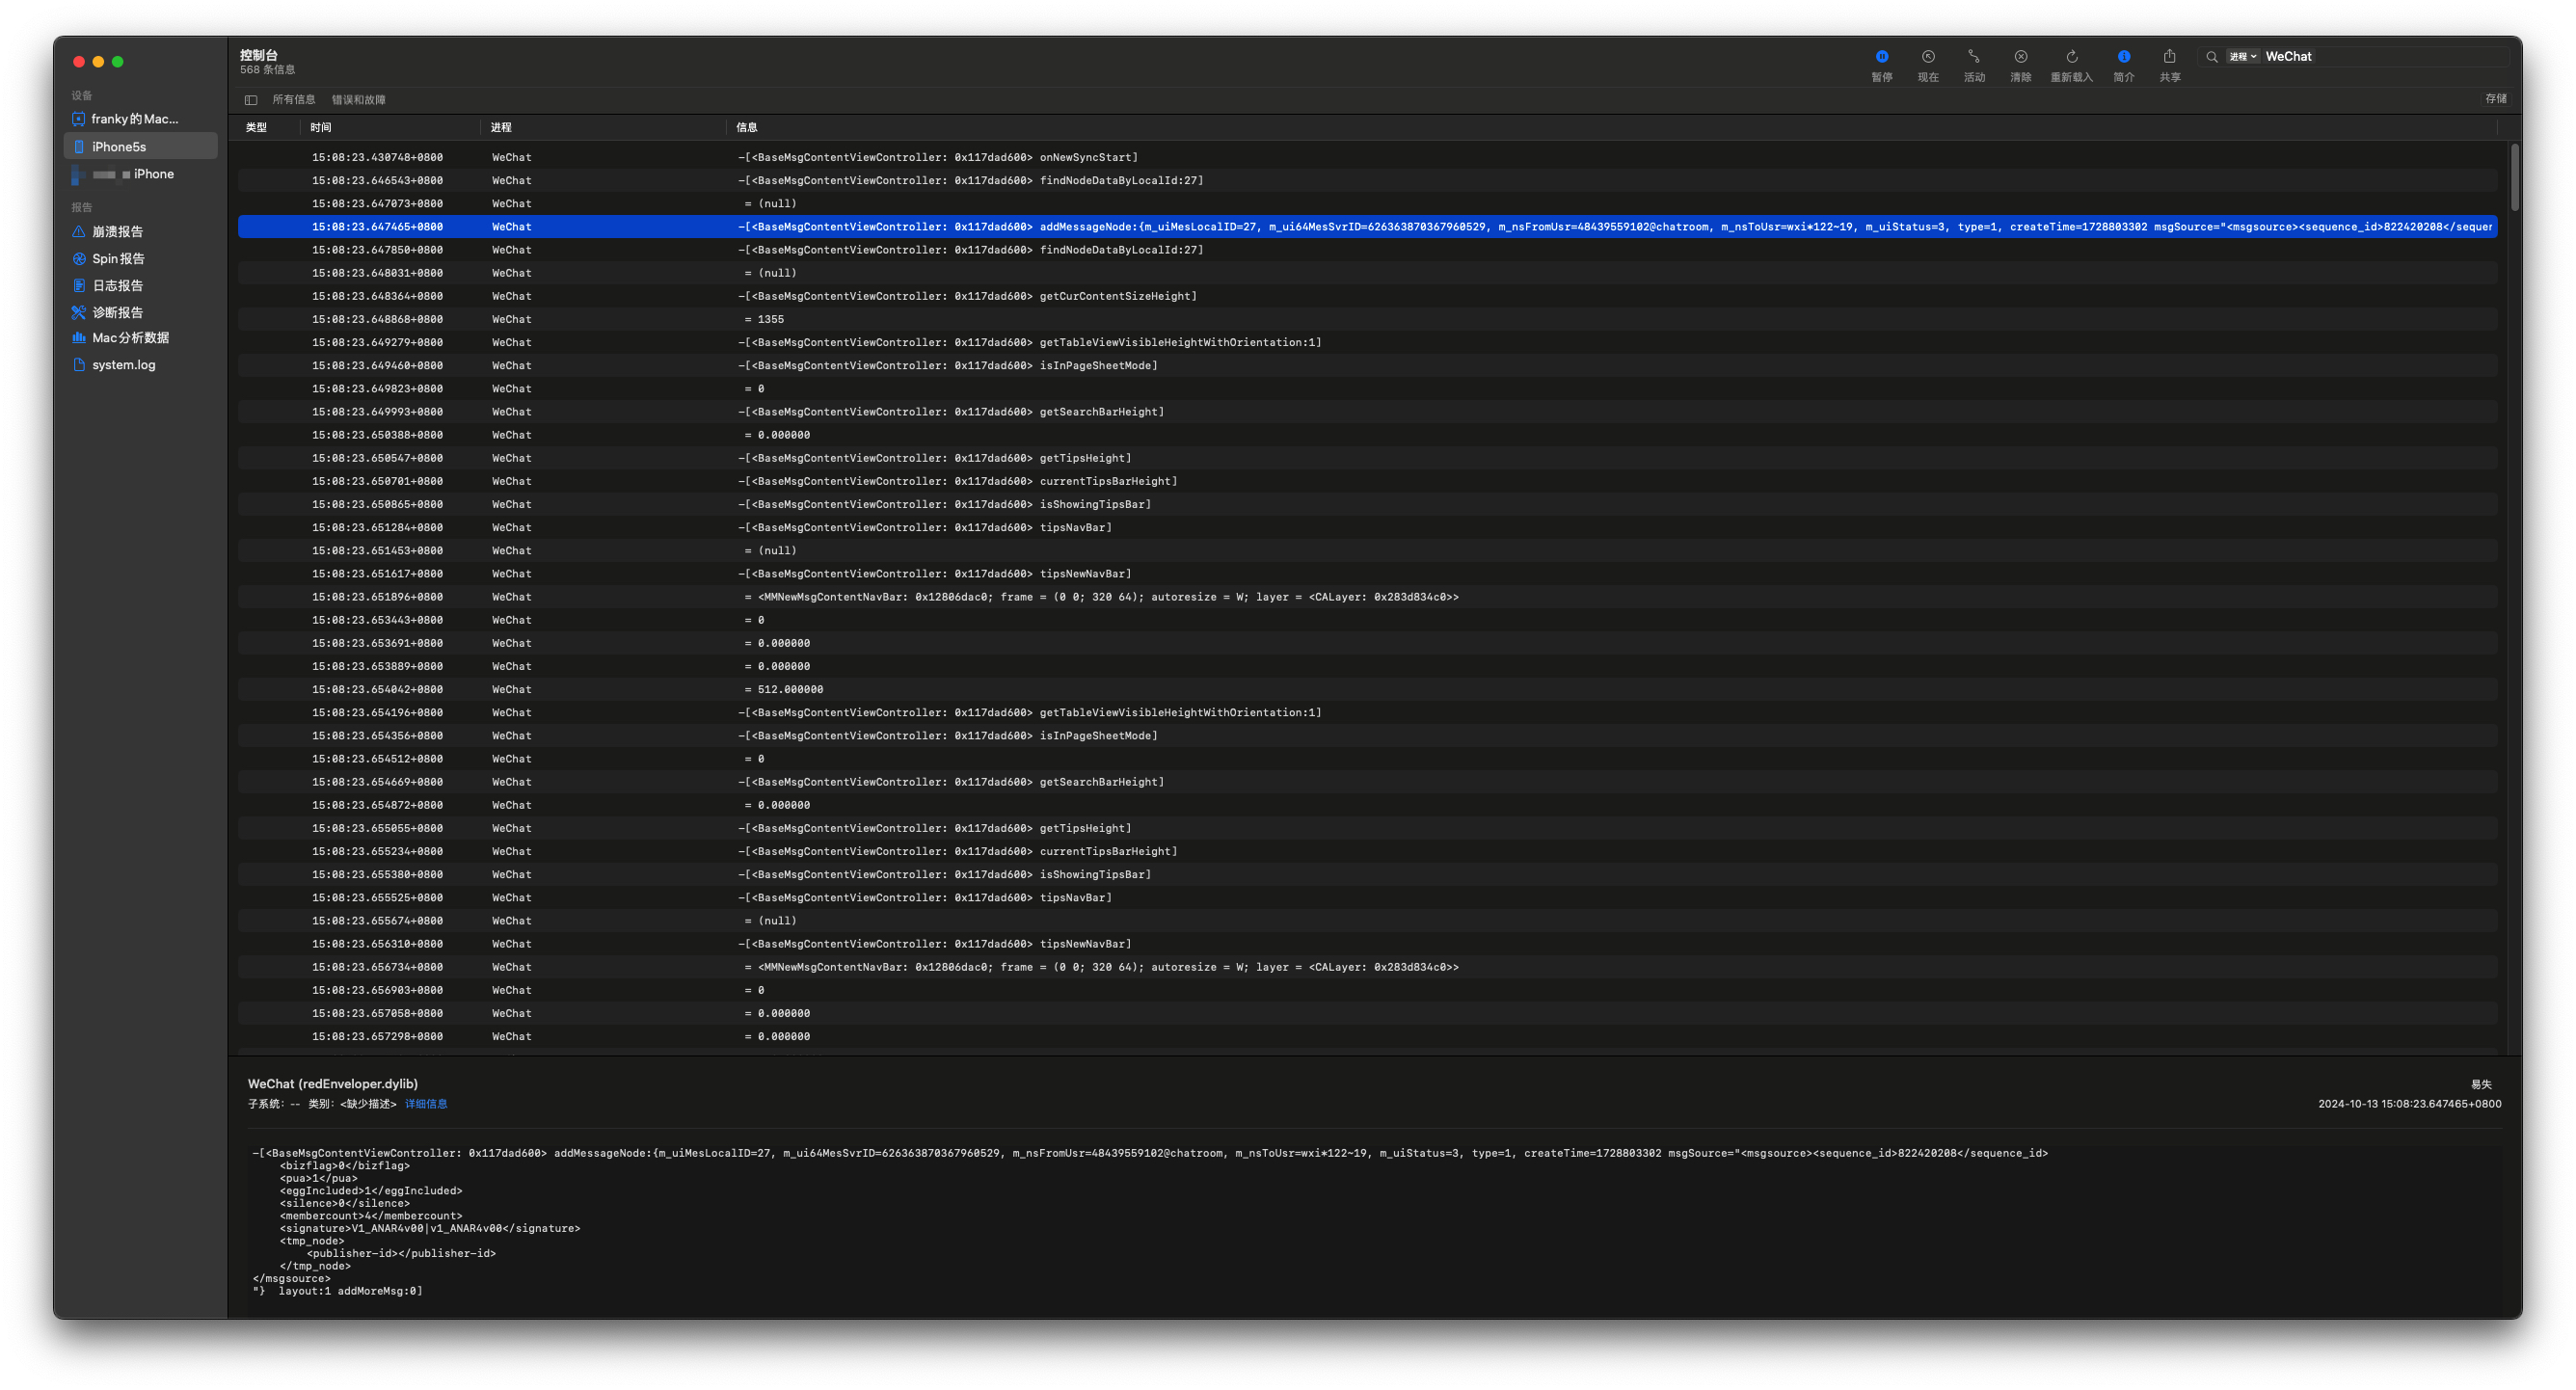Click the 存储 (Save) search button
Viewport: 2576px width, 1390px height.
[x=2494, y=99]
